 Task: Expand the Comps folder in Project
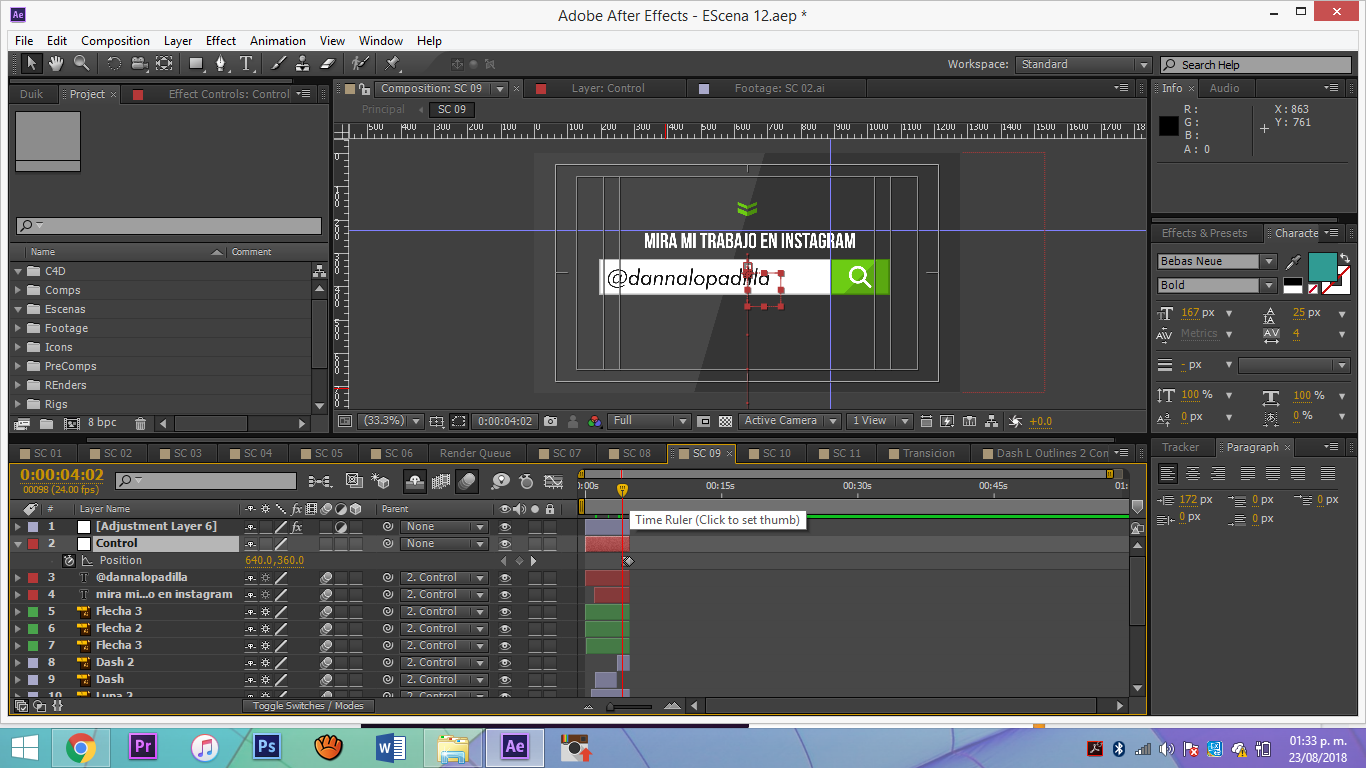tap(18, 290)
